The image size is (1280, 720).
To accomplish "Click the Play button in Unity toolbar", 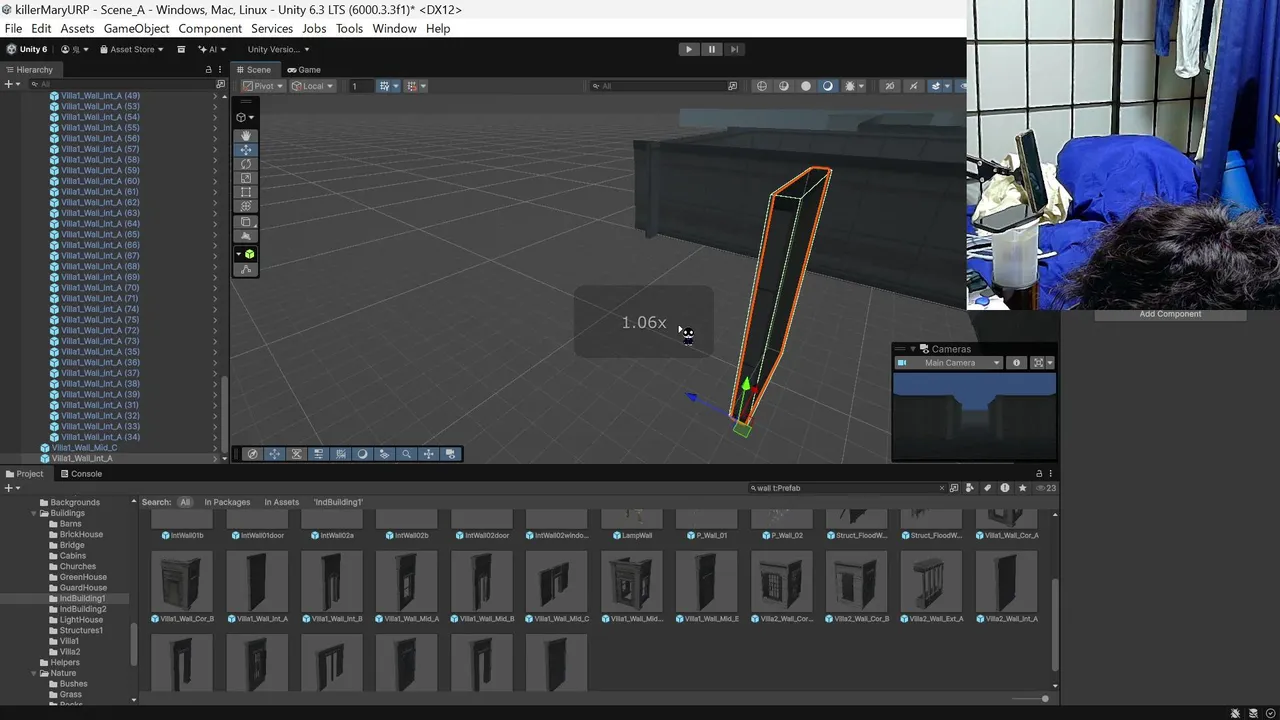I will [x=688, y=49].
